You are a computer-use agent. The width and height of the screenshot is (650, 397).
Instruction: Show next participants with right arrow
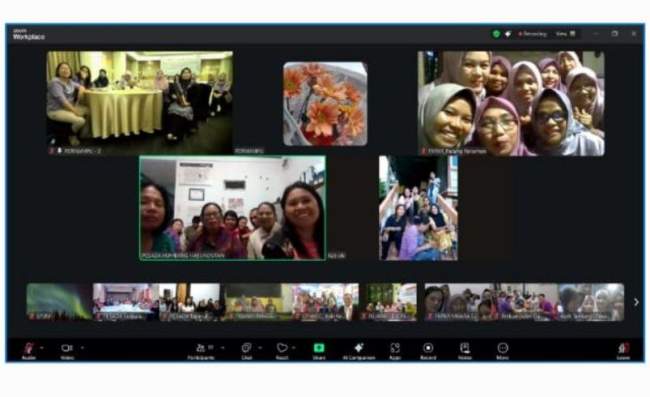coord(636,302)
